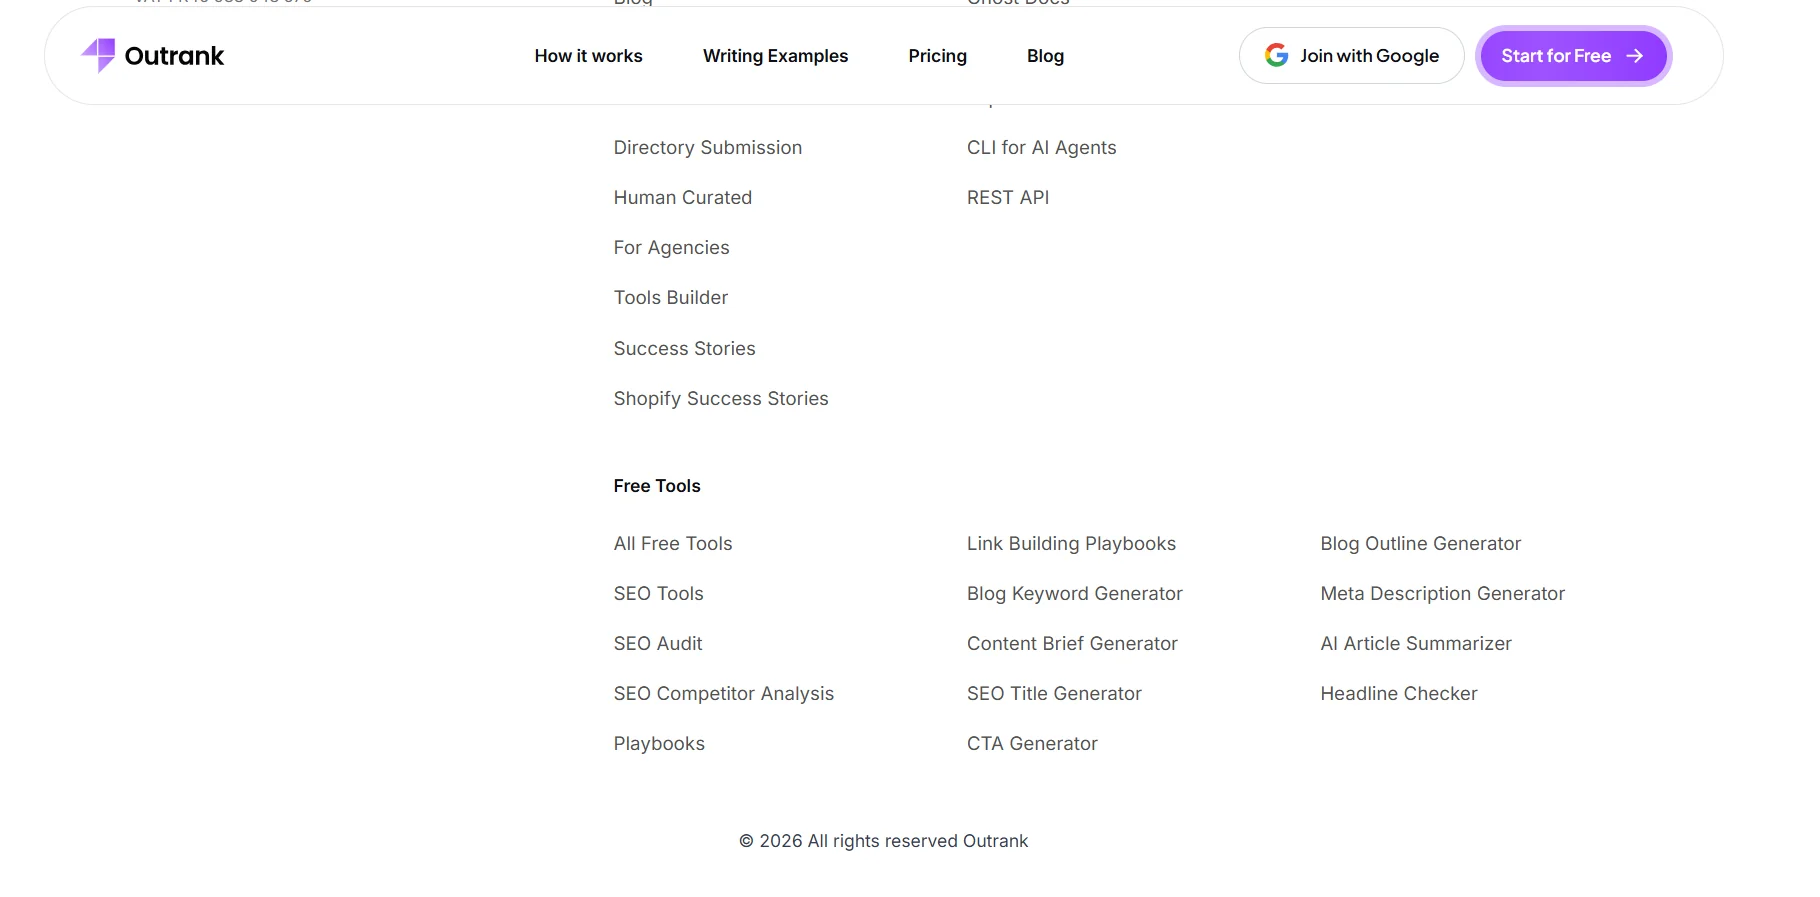Click the Google G icon

pos(1276,56)
